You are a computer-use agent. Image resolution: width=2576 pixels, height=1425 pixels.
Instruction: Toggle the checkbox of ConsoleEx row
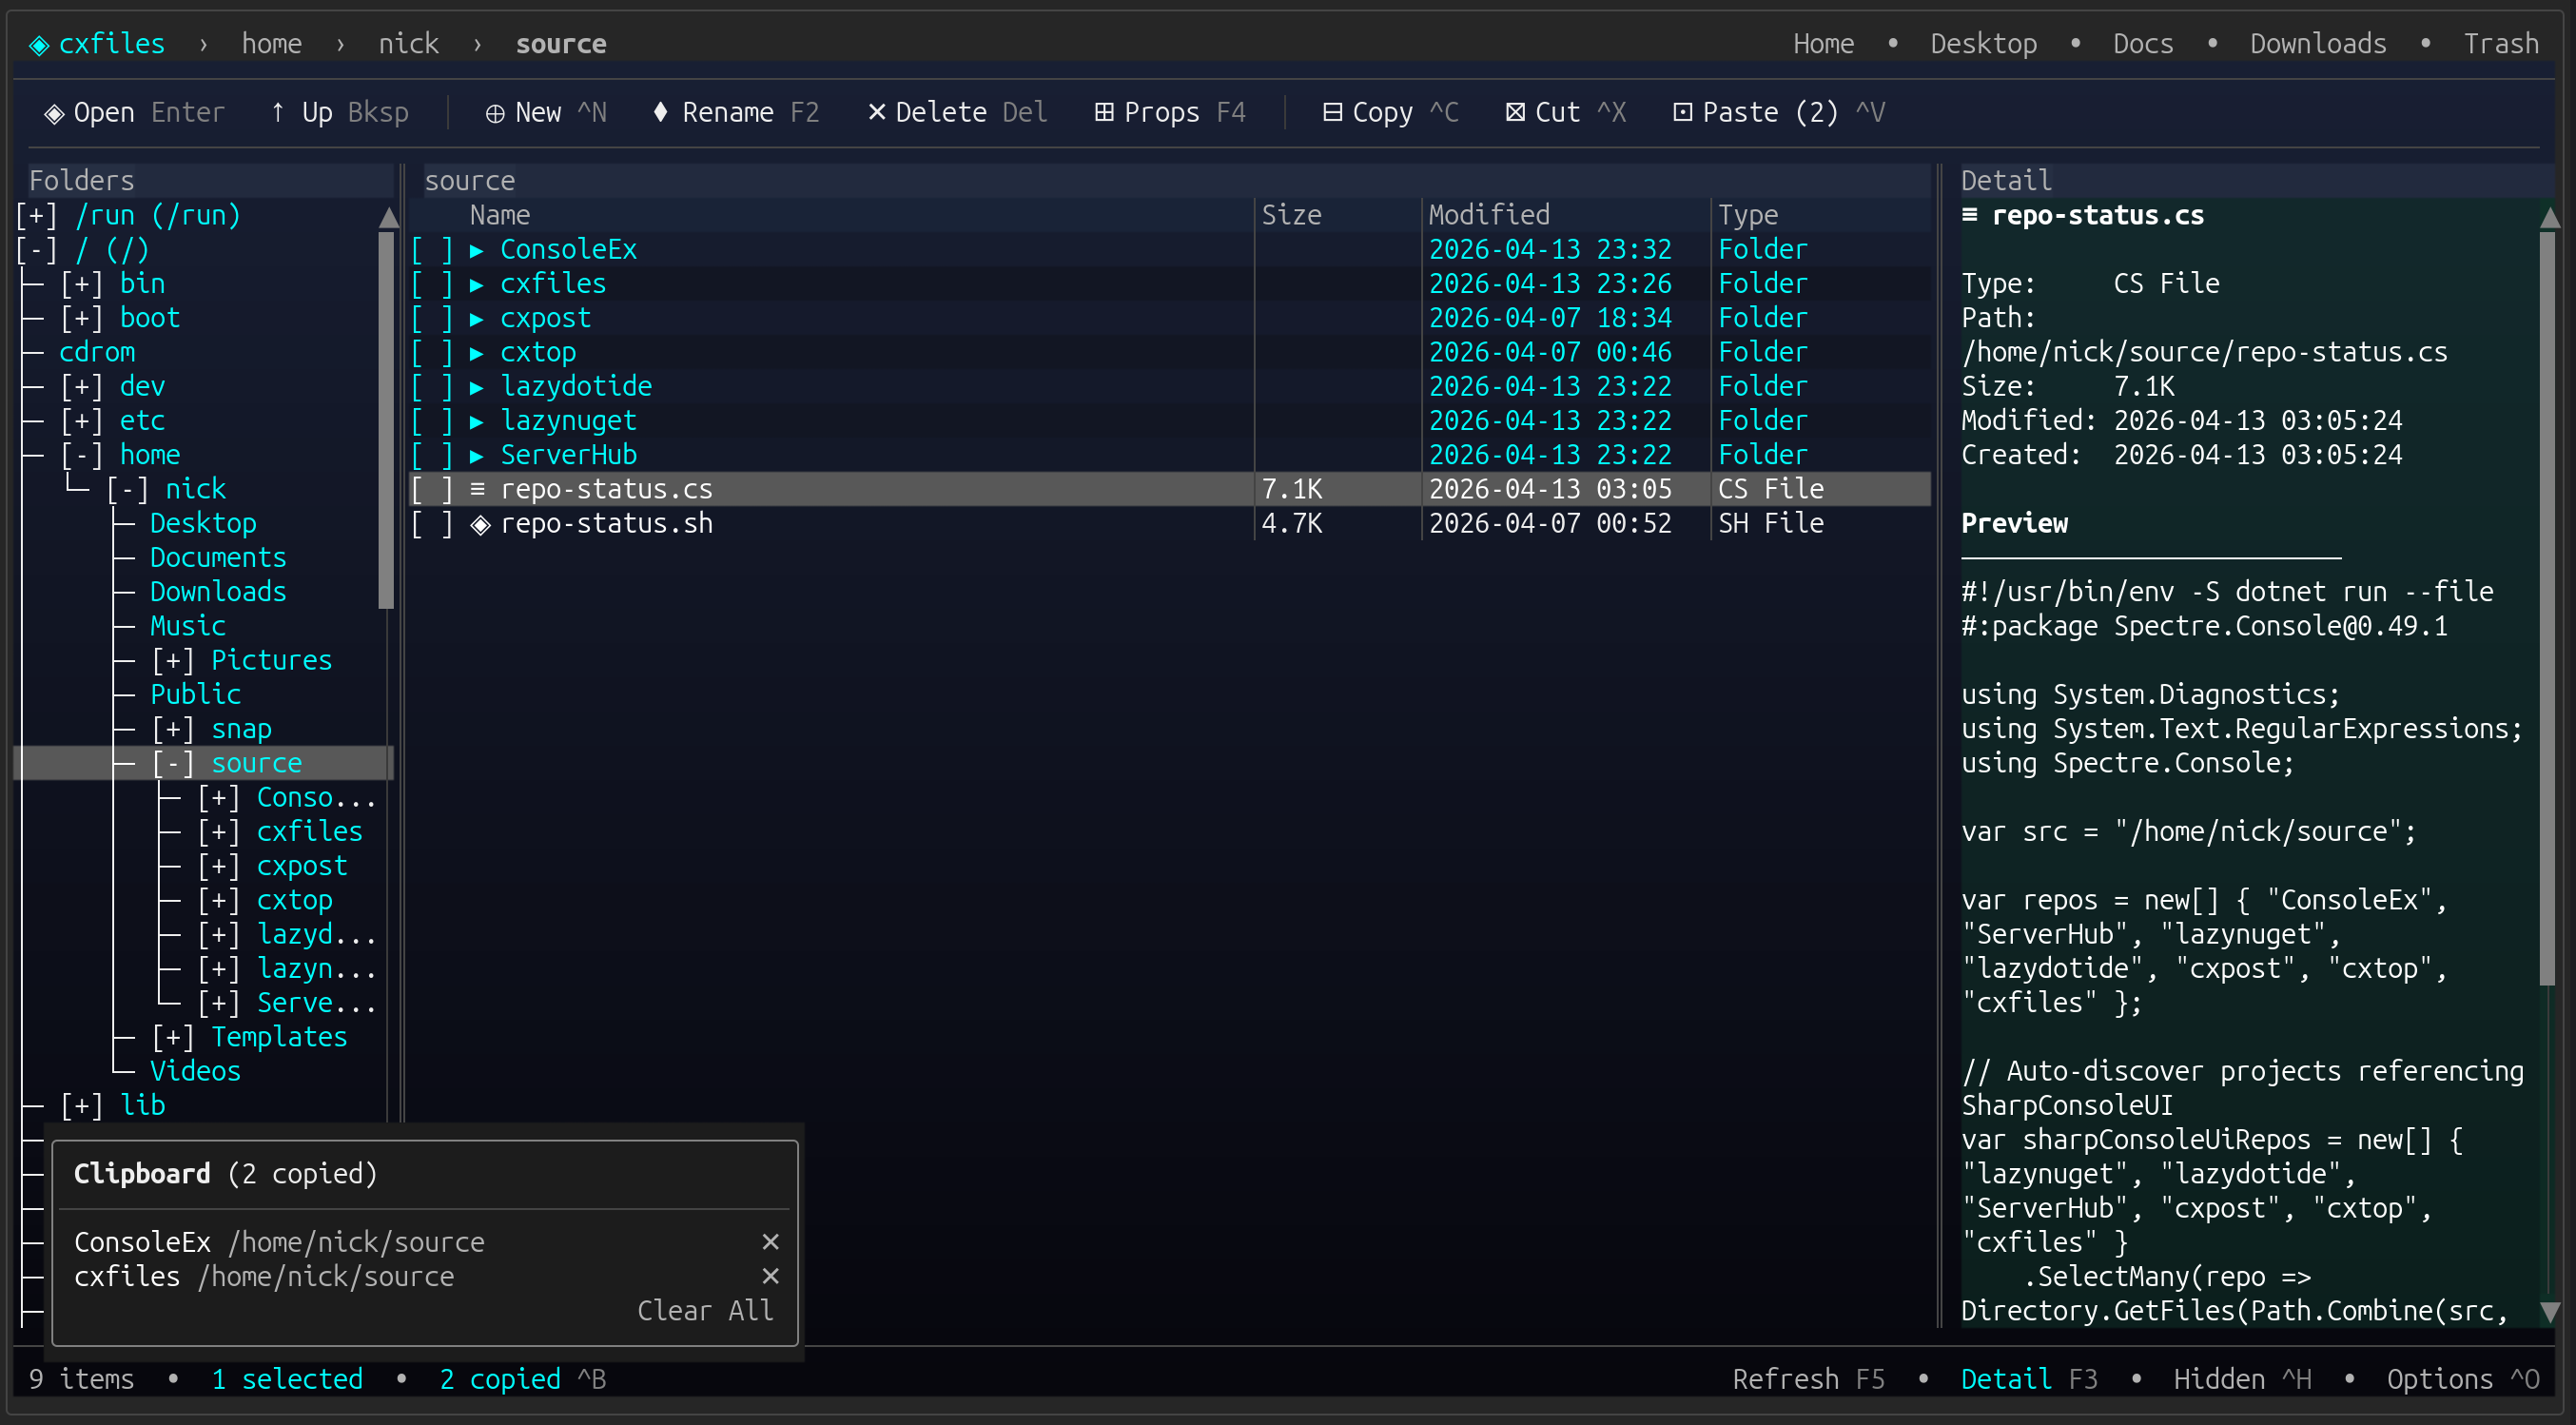[x=432, y=250]
